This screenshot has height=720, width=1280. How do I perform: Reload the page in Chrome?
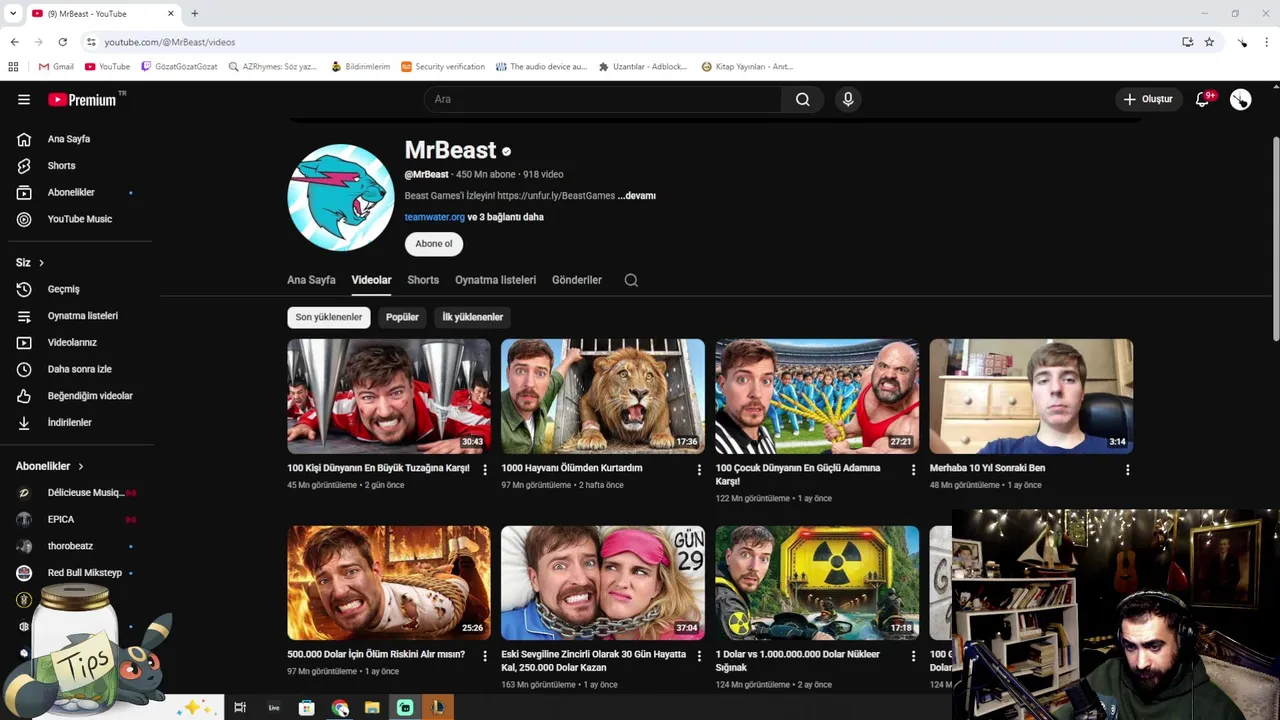[62, 42]
